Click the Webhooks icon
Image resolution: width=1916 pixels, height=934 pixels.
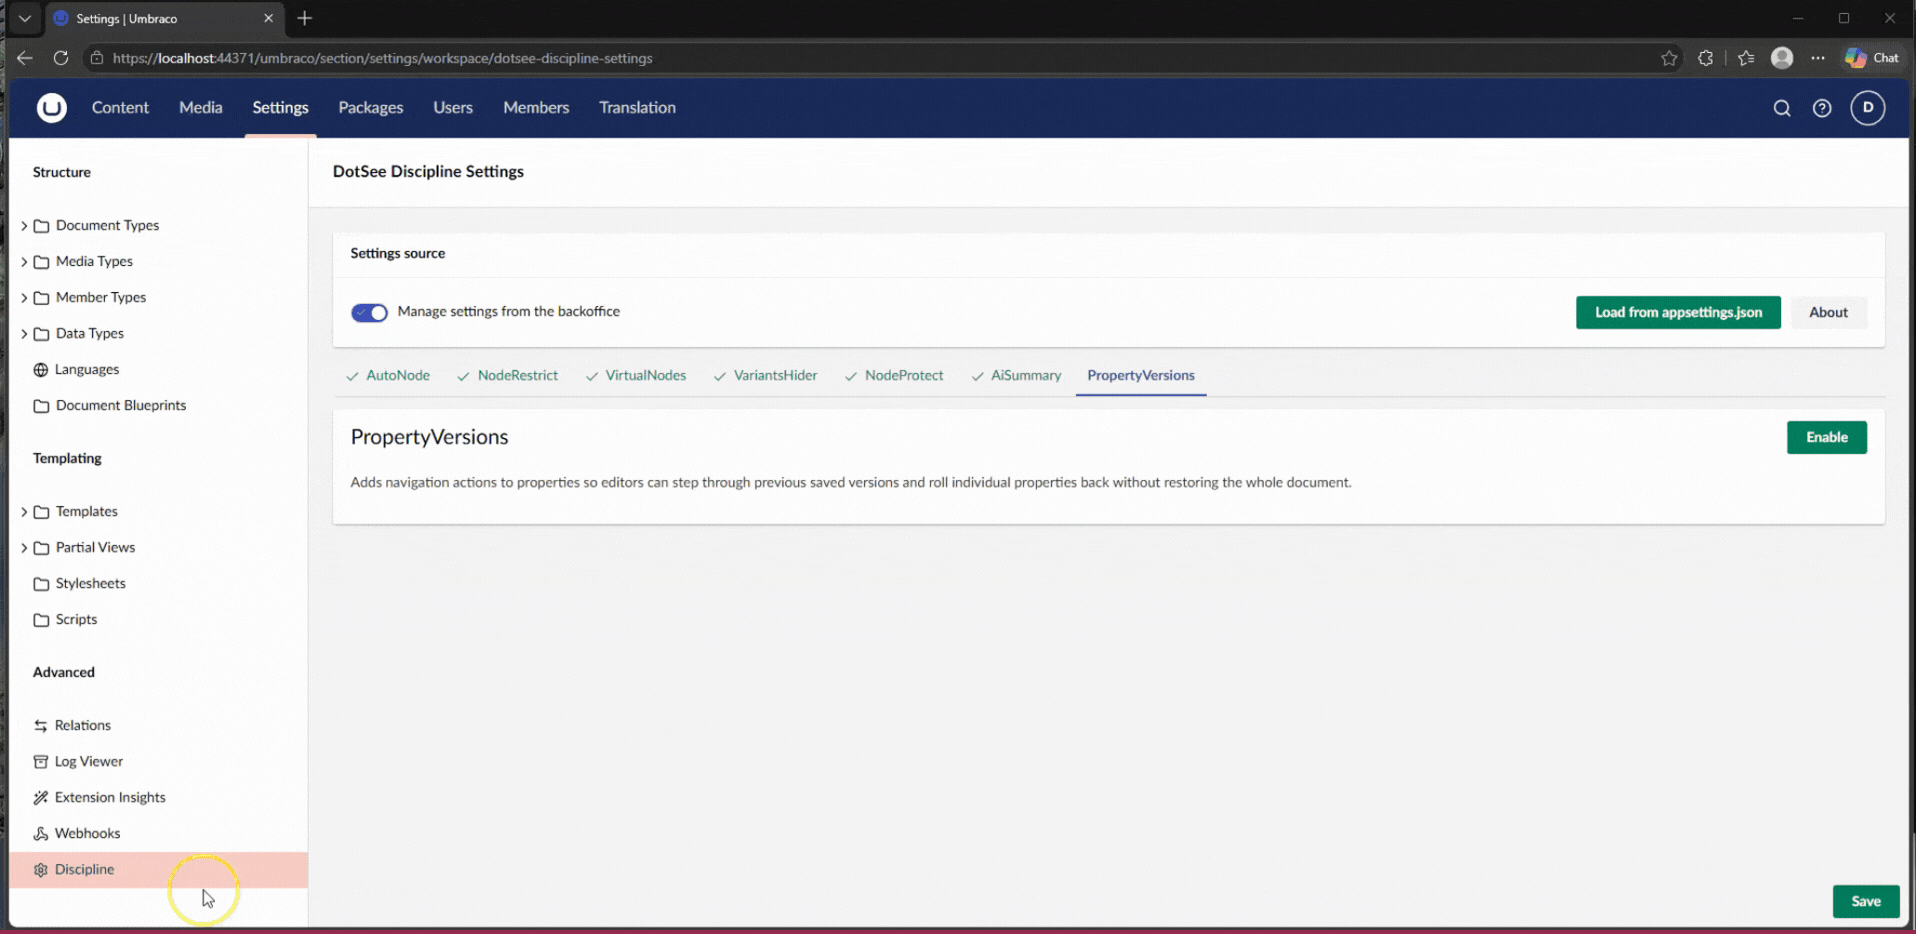(41, 834)
